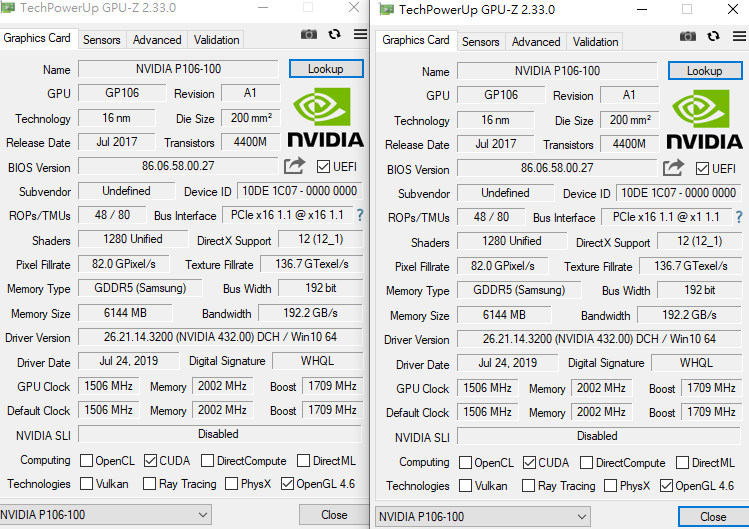Toggle DirectML checkbox in right window

tap(683, 463)
